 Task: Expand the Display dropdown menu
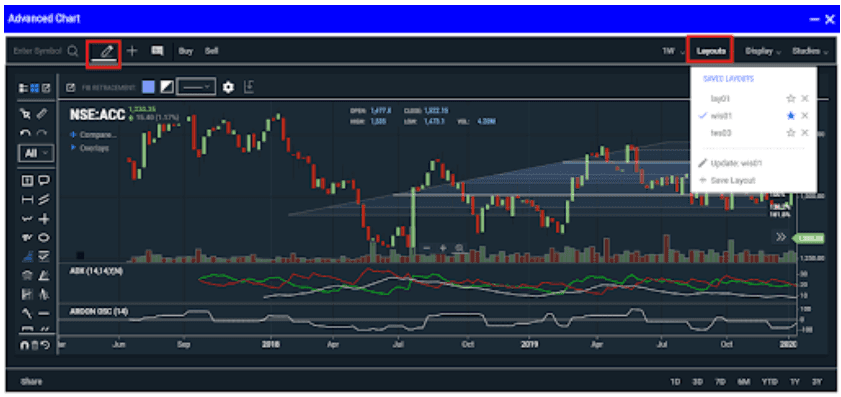[763, 52]
